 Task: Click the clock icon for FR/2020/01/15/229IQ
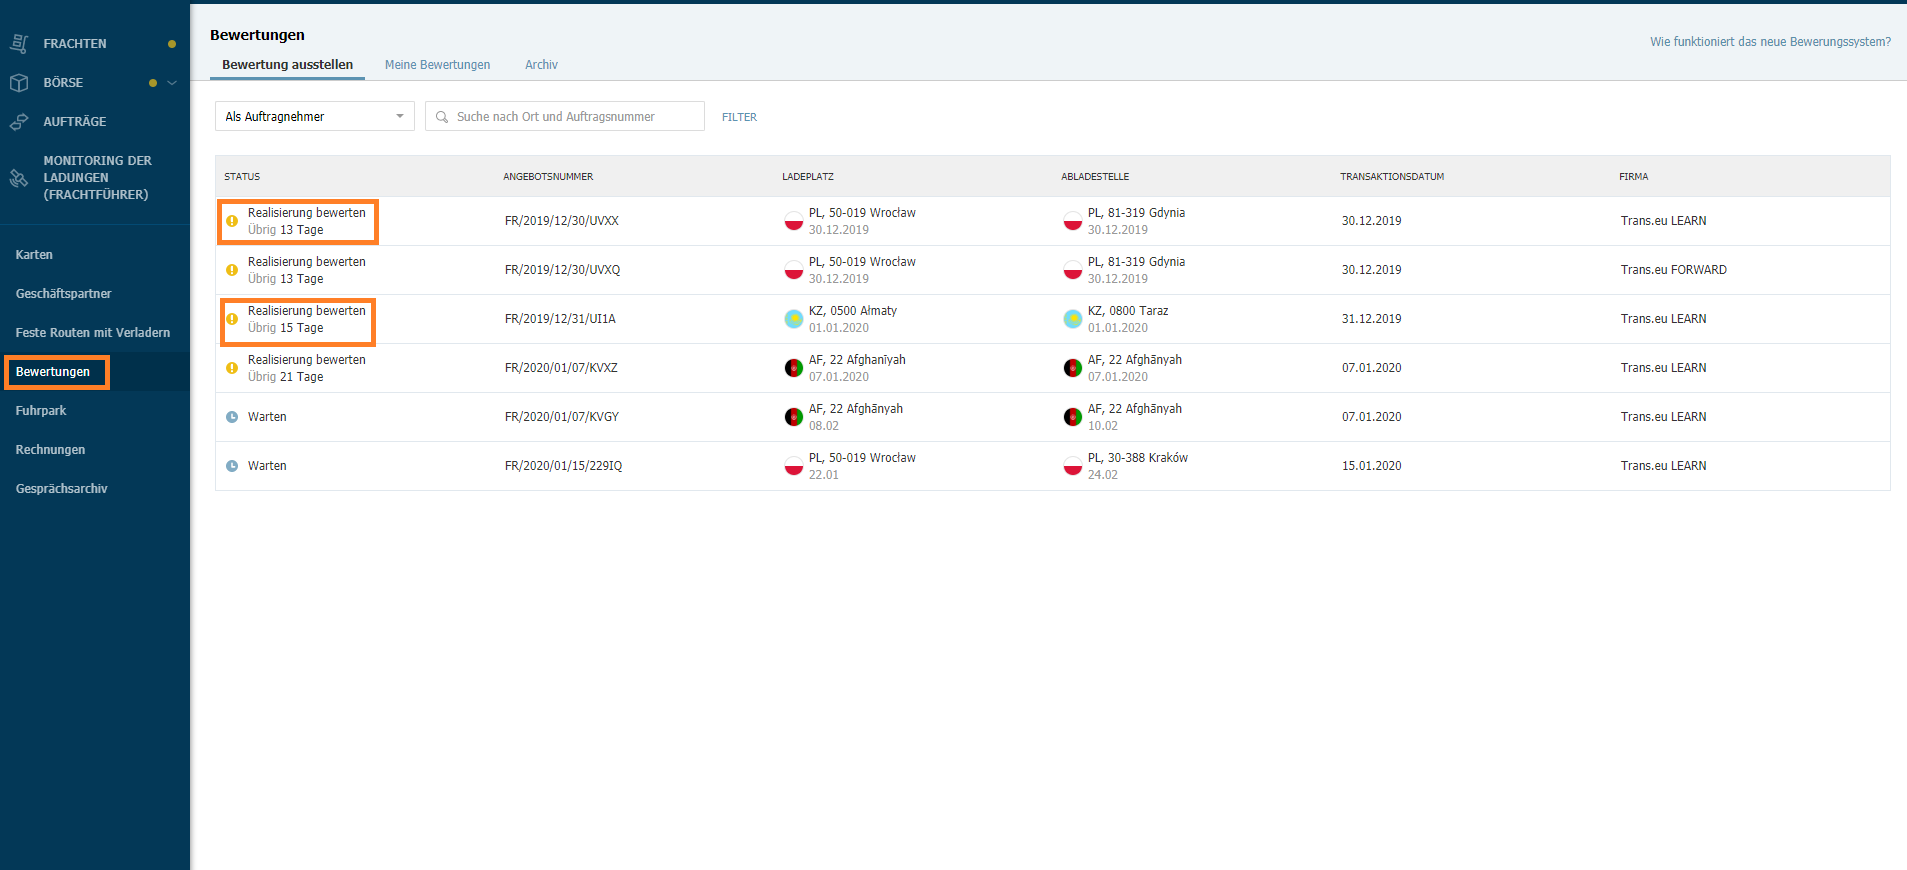pyautogui.click(x=232, y=466)
